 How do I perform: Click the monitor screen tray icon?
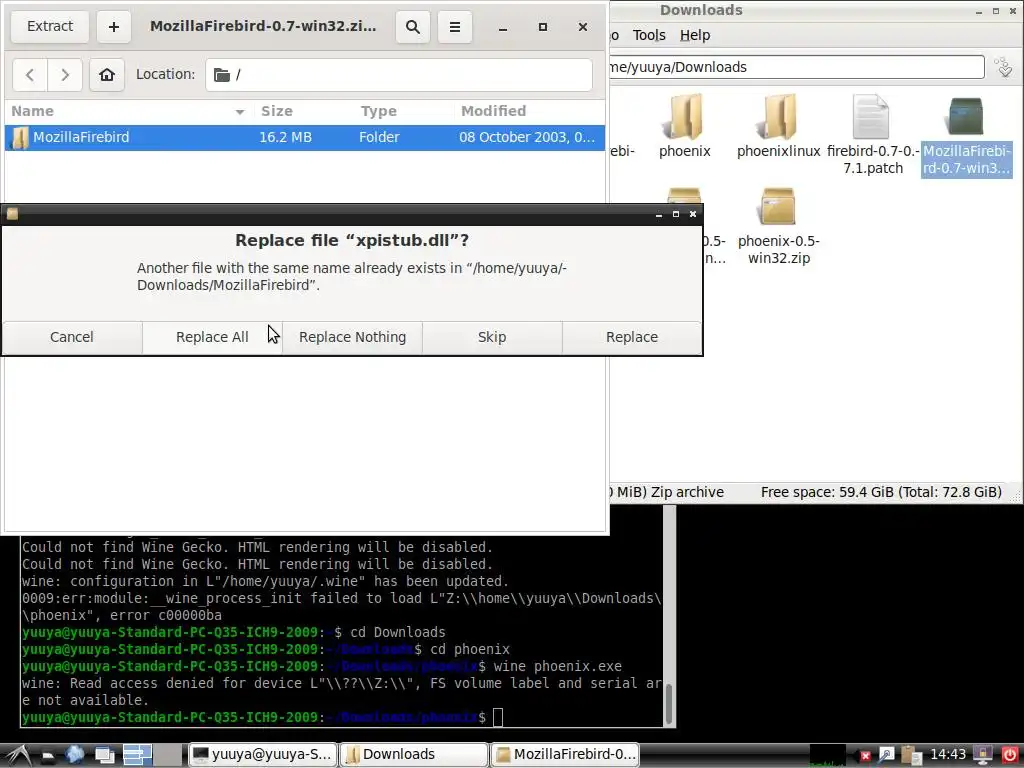983,755
